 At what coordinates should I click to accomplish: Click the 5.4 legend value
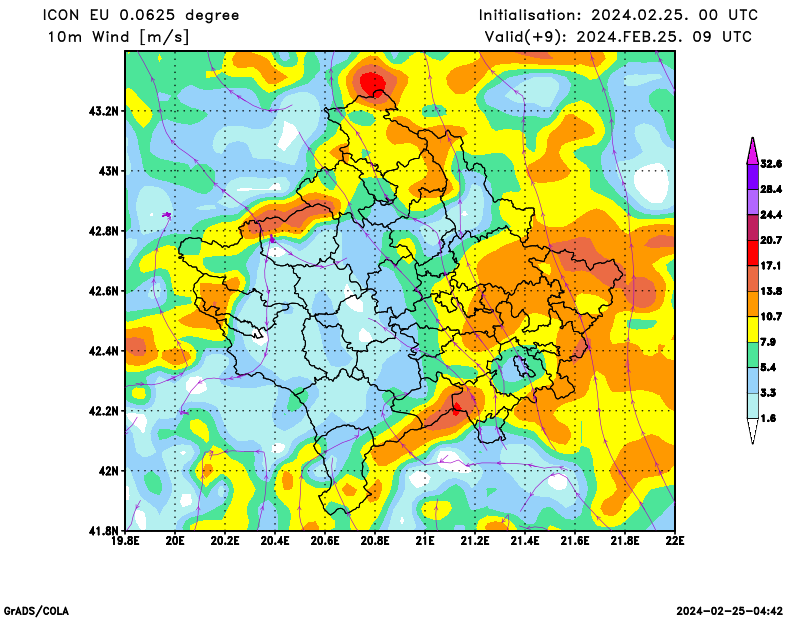768,367
